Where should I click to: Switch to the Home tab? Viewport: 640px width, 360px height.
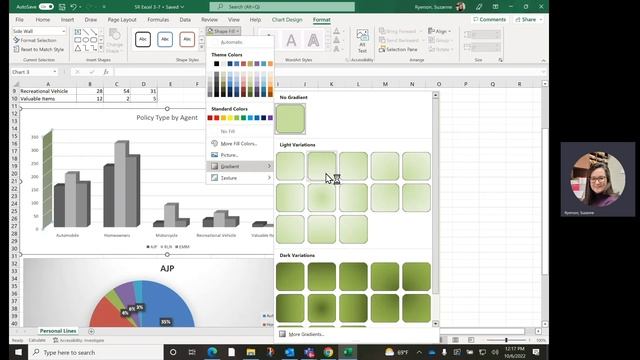(x=42, y=20)
